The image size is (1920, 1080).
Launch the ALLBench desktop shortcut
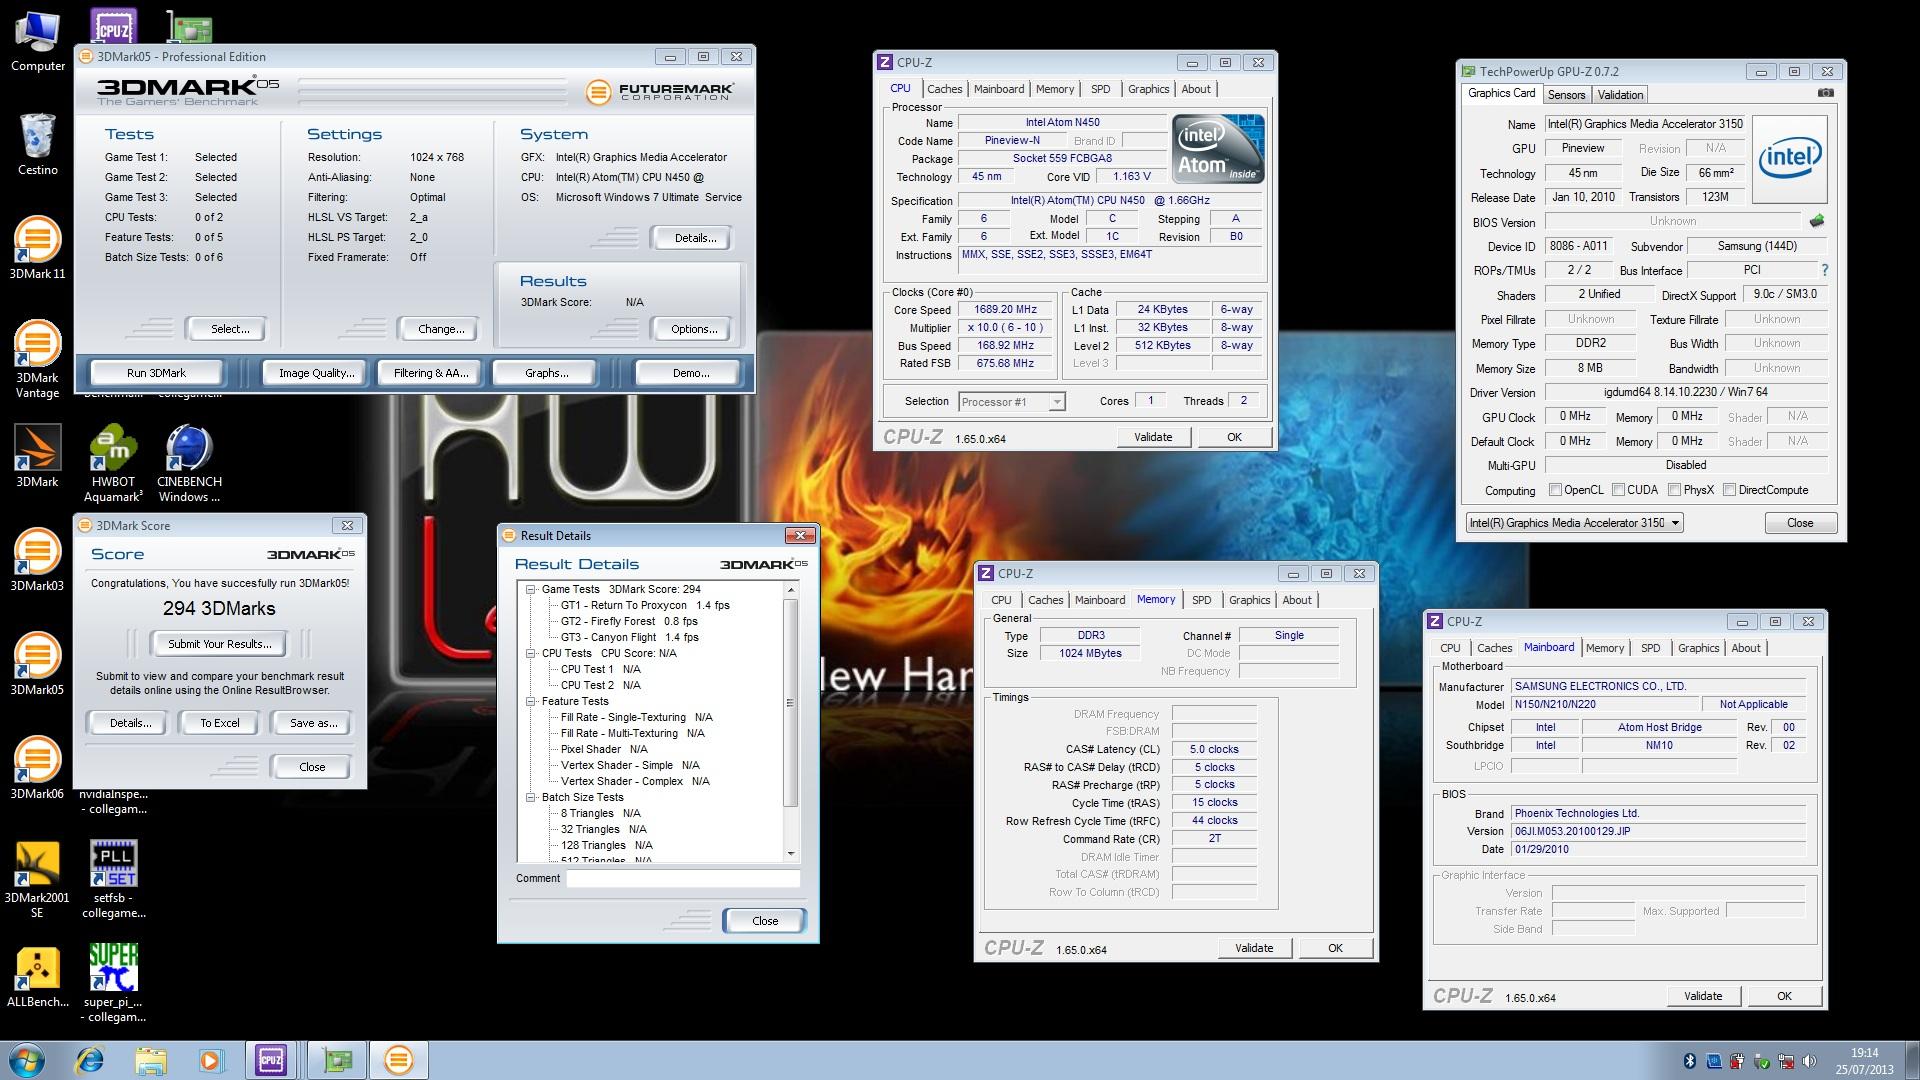37,975
